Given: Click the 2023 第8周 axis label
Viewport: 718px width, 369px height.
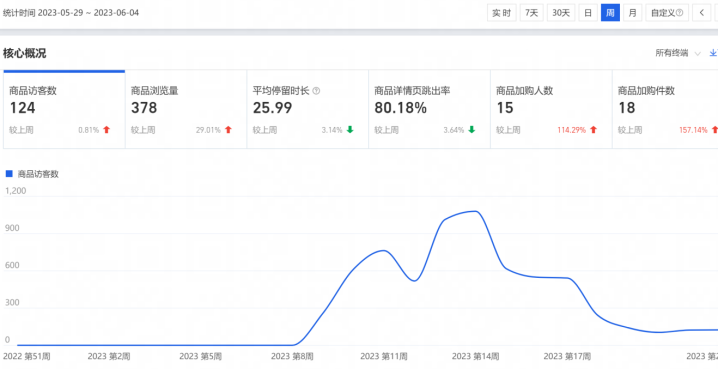Looking at the screenshot, I should (292, 356).
